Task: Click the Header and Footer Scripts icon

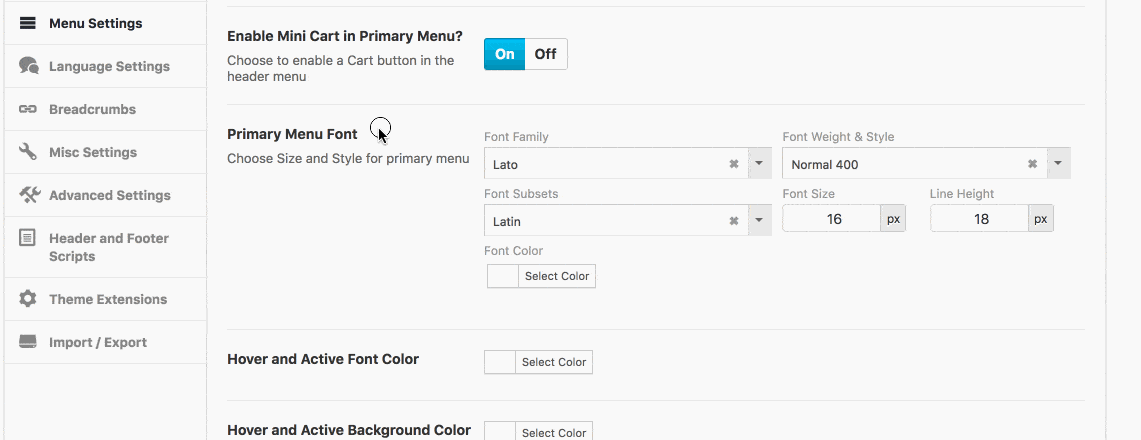Action: click(x=28, y=238)
